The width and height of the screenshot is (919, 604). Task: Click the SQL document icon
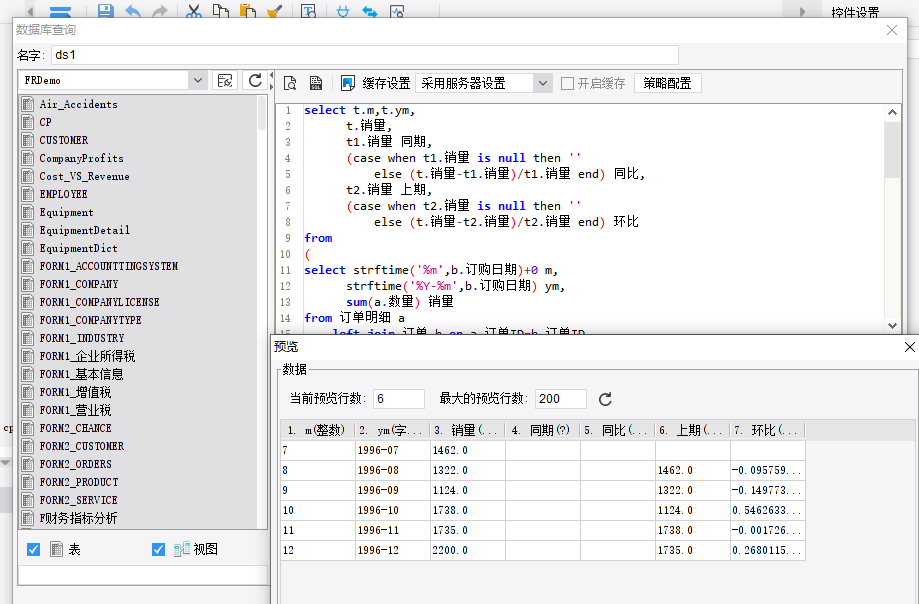(316, 83)
